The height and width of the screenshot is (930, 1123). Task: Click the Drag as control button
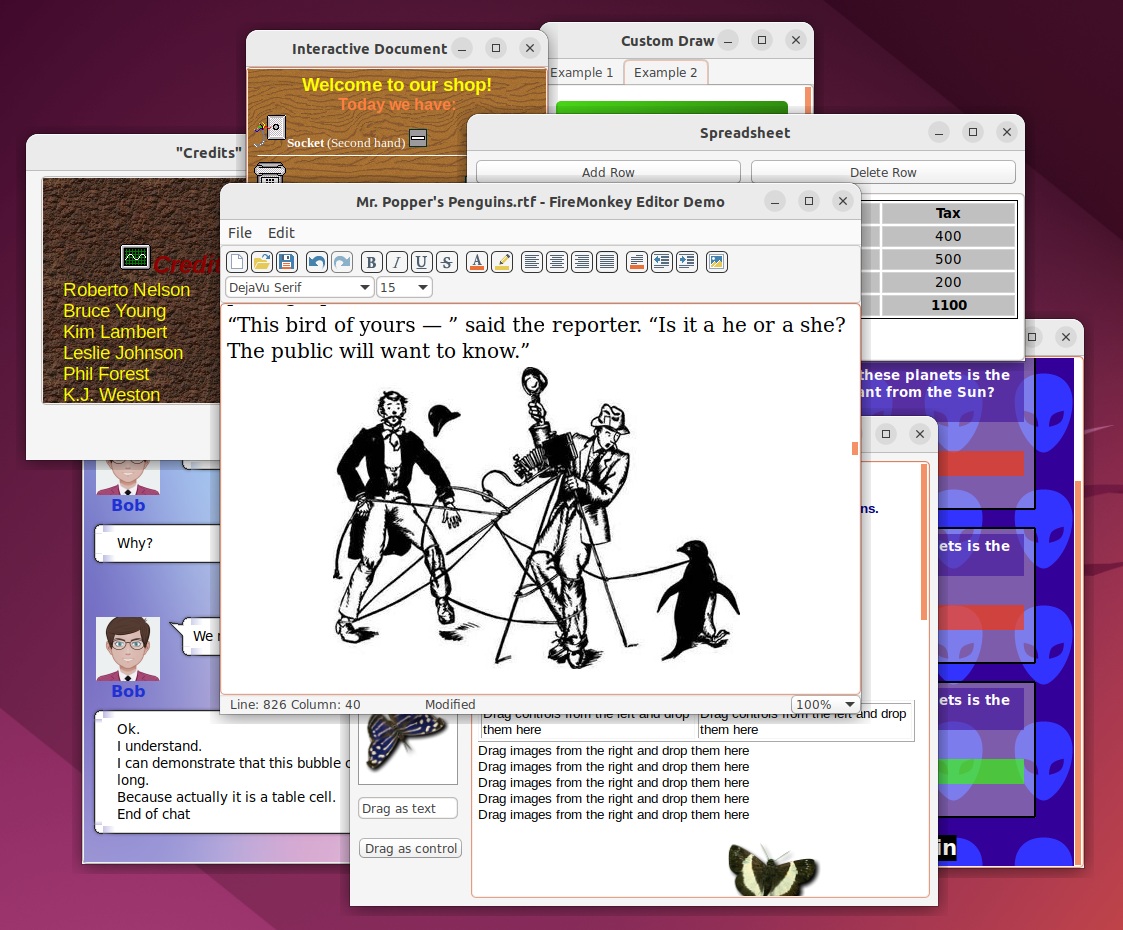[x=410, y=848]
